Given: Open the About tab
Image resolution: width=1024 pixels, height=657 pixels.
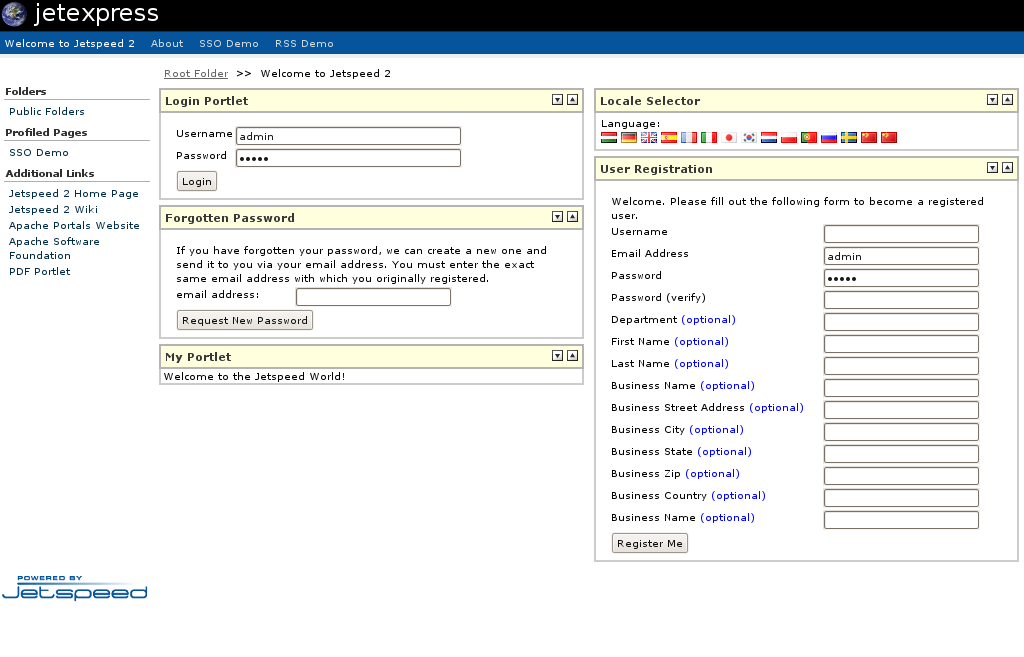Looking at the screenshot, I should click(x=167, y=44).
